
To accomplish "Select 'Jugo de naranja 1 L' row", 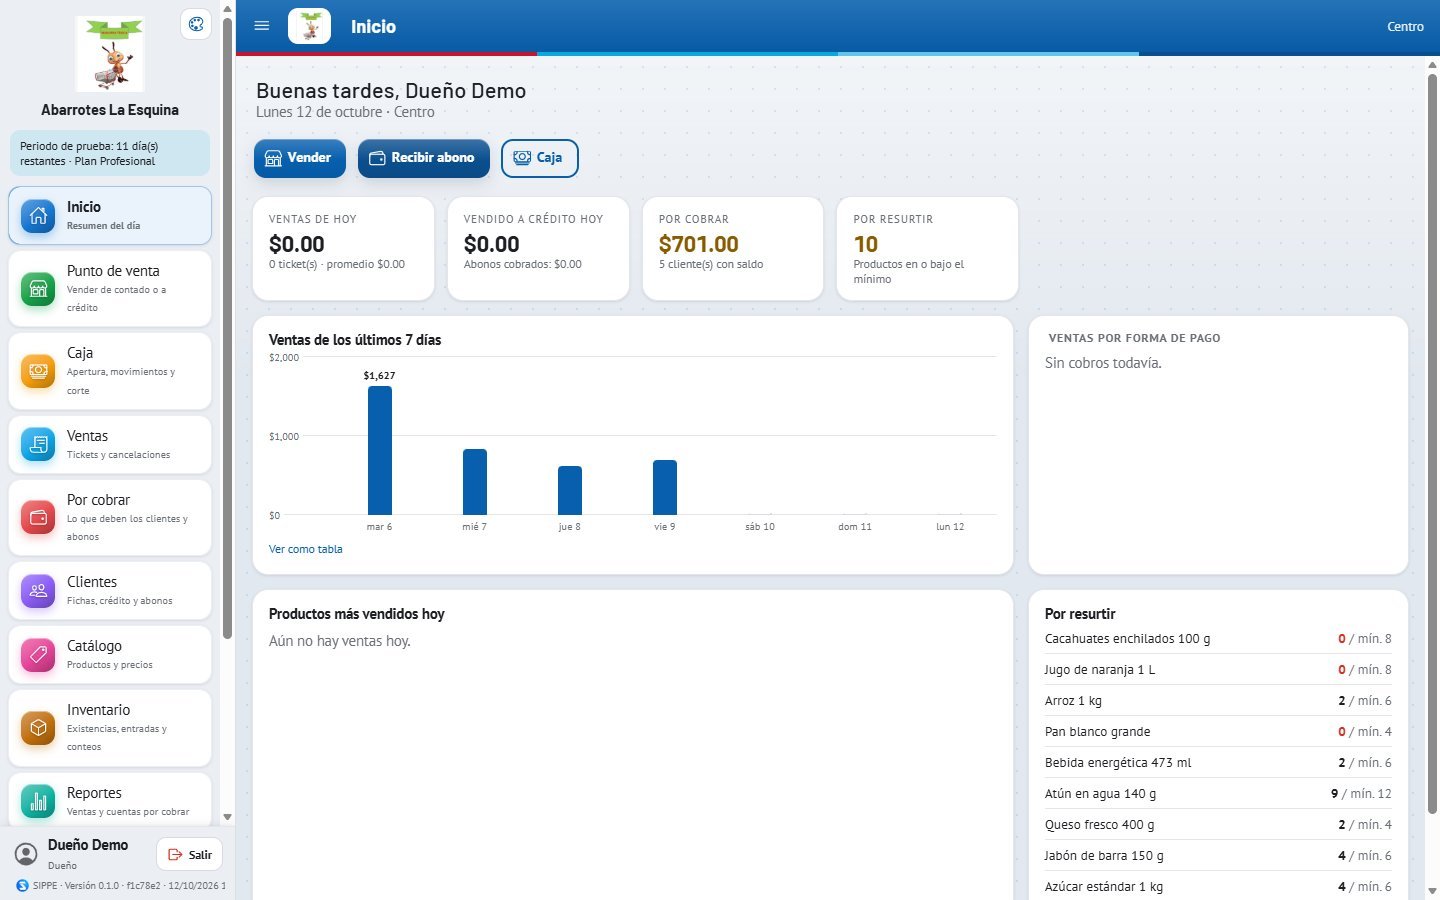I will coord(1218,669).
